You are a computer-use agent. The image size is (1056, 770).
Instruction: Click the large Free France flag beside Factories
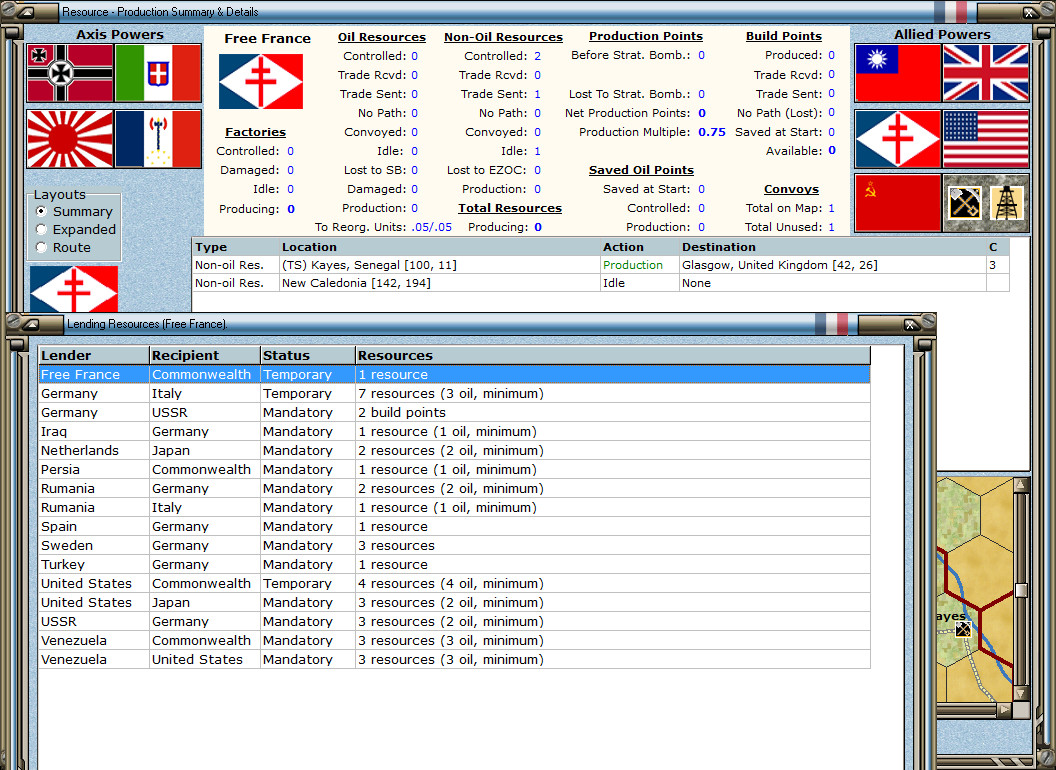click(x=261, y=82)
